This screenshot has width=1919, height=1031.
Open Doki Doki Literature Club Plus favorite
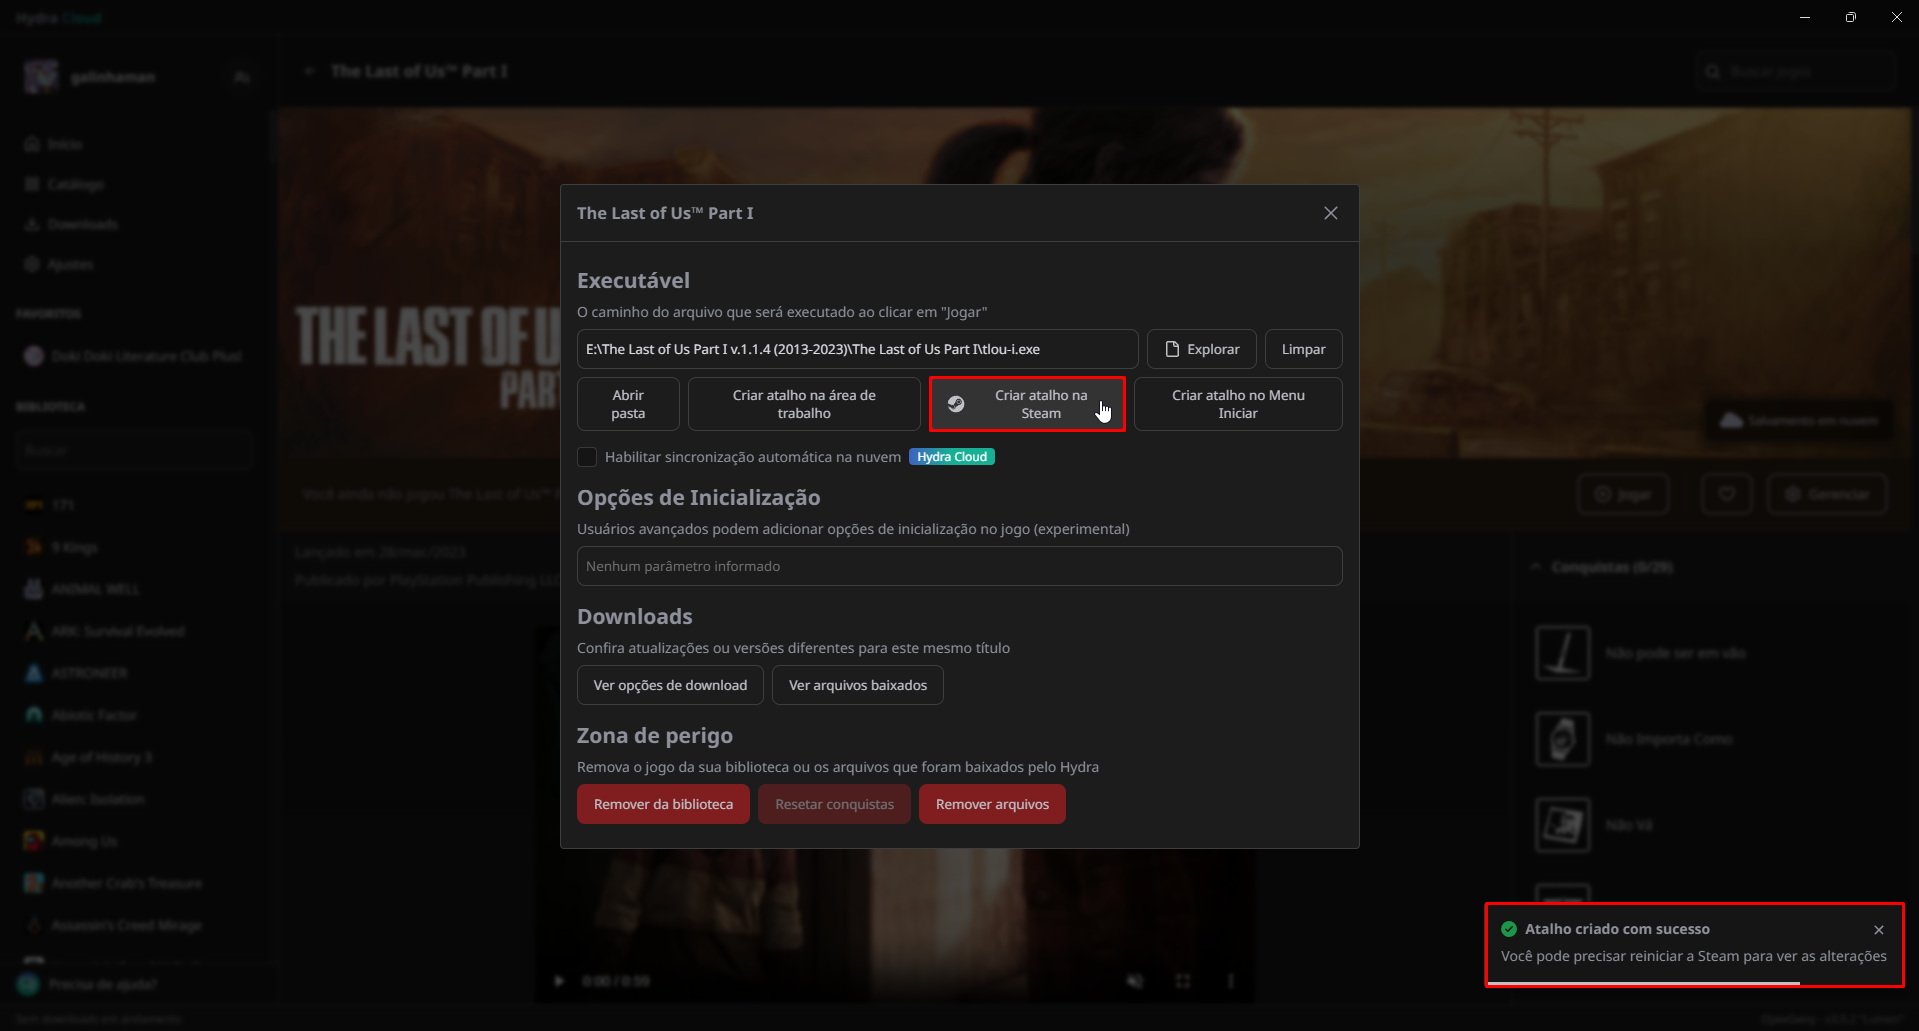[x=143, y=356]
